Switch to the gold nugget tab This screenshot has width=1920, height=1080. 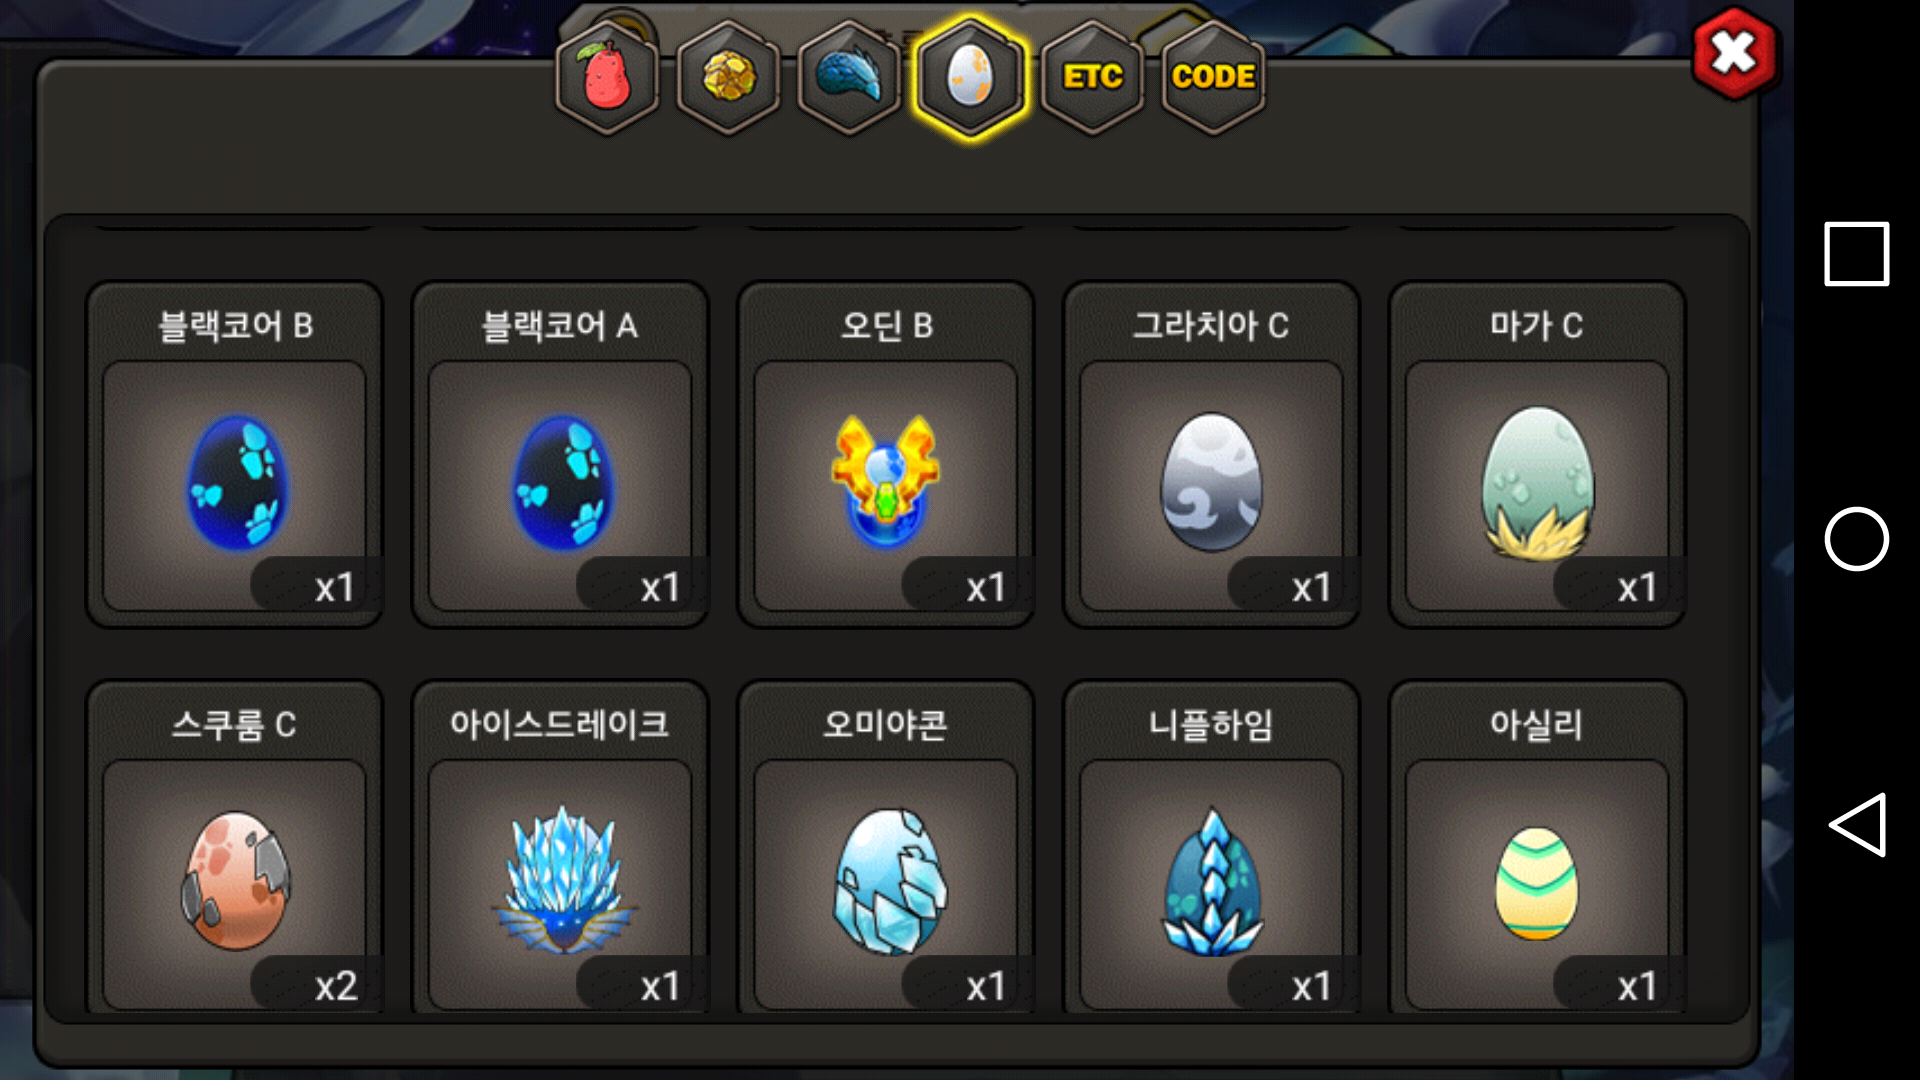coord(729,77)
